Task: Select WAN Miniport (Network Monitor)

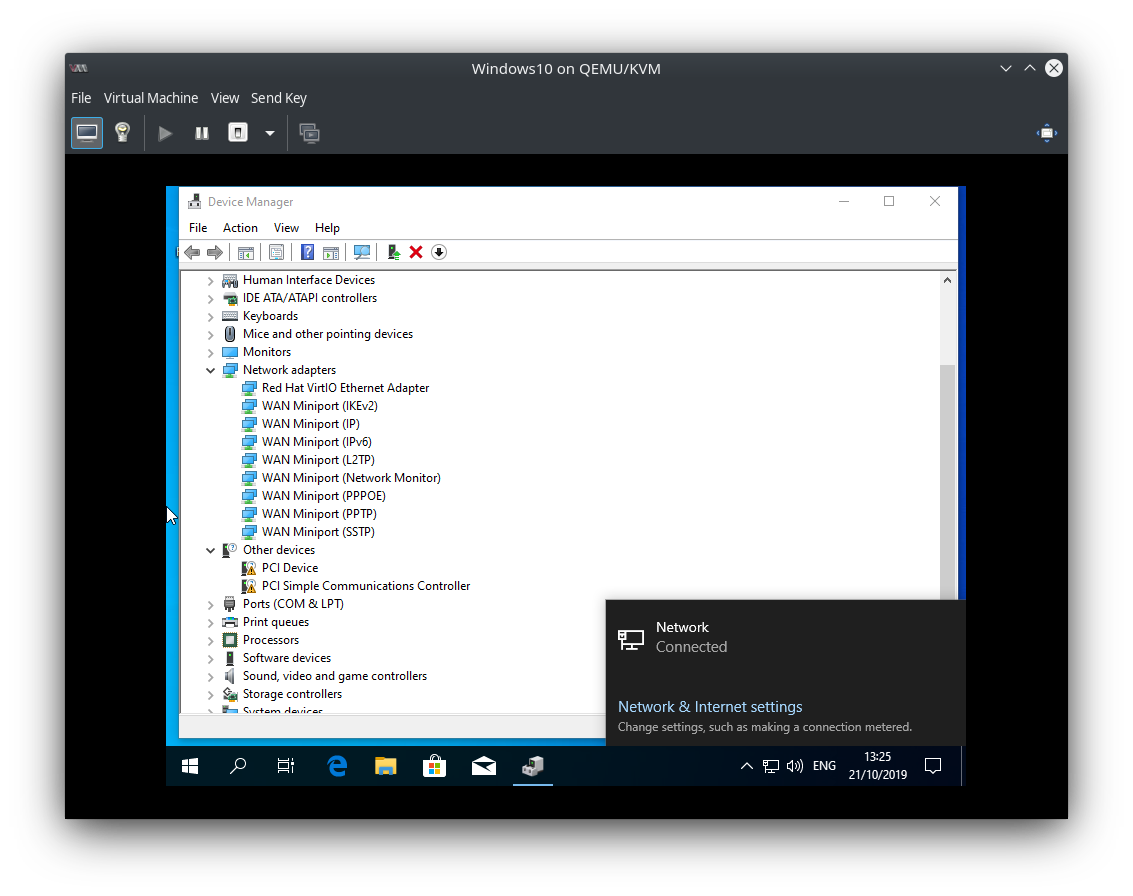Action: click(351, 478)
